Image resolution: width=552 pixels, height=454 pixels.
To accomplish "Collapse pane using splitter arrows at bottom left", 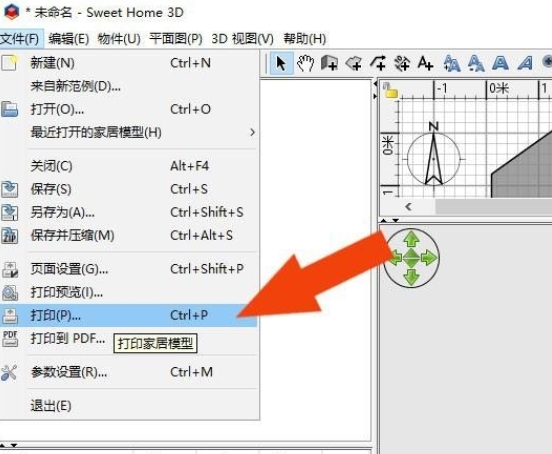I will click(8, 445).
